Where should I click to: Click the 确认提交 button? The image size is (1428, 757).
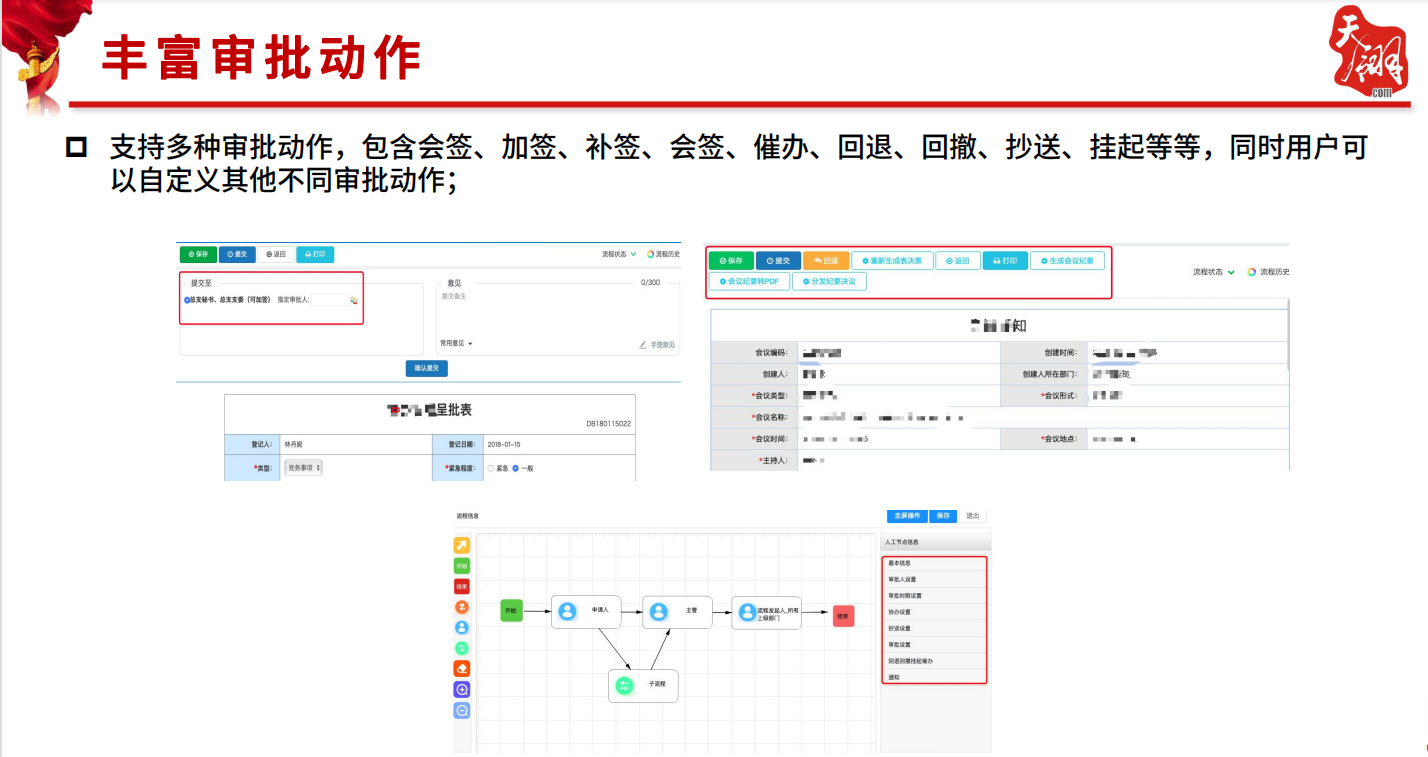point(427,368)
